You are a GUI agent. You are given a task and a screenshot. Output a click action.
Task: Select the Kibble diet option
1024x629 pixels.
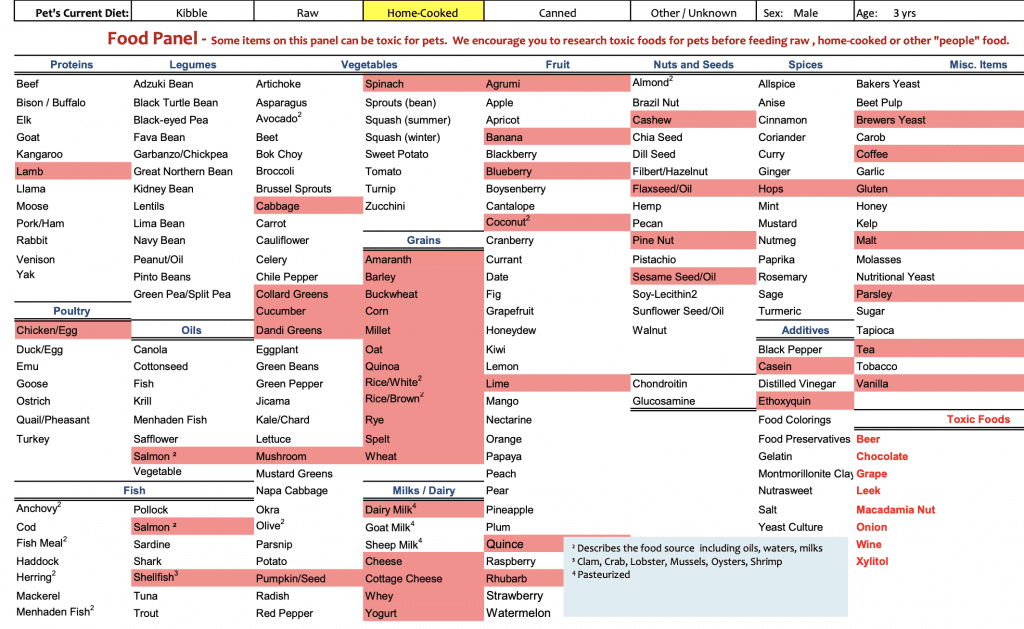(x=192, y=11)
